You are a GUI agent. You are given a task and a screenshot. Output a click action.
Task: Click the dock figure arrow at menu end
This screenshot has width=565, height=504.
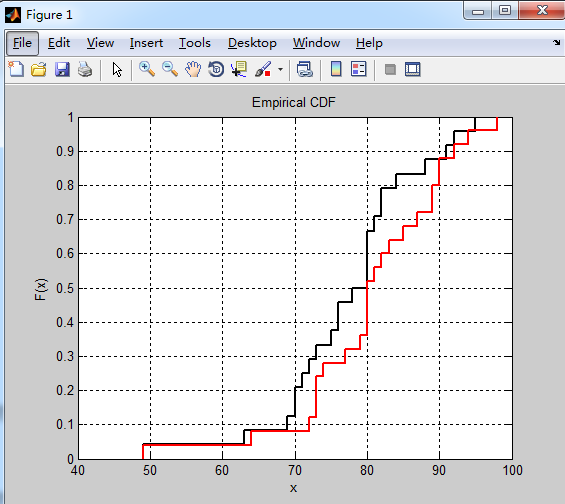point(557,43)
